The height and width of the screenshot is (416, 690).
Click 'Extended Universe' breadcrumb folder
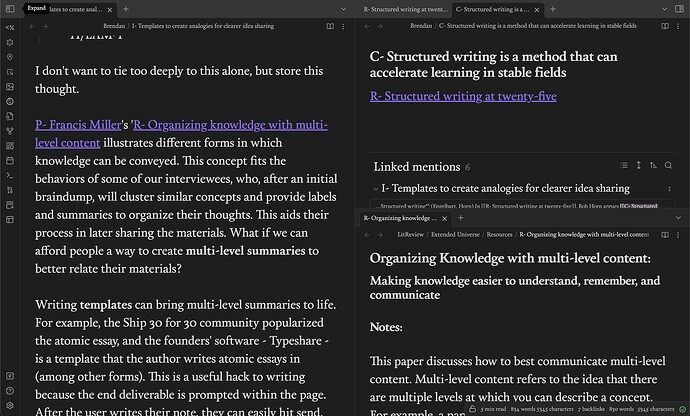[x=455, y=235]
